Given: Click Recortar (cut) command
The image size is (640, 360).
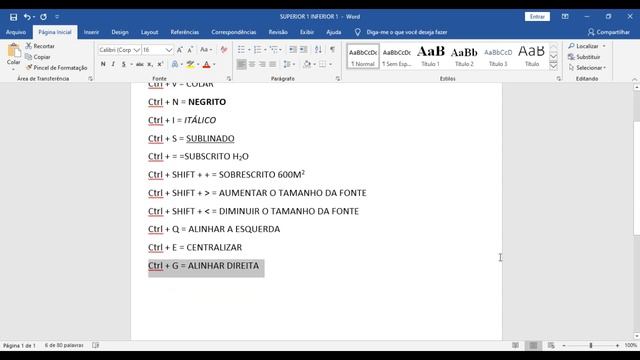Looking at the screenshot, I should pos(40,46).
